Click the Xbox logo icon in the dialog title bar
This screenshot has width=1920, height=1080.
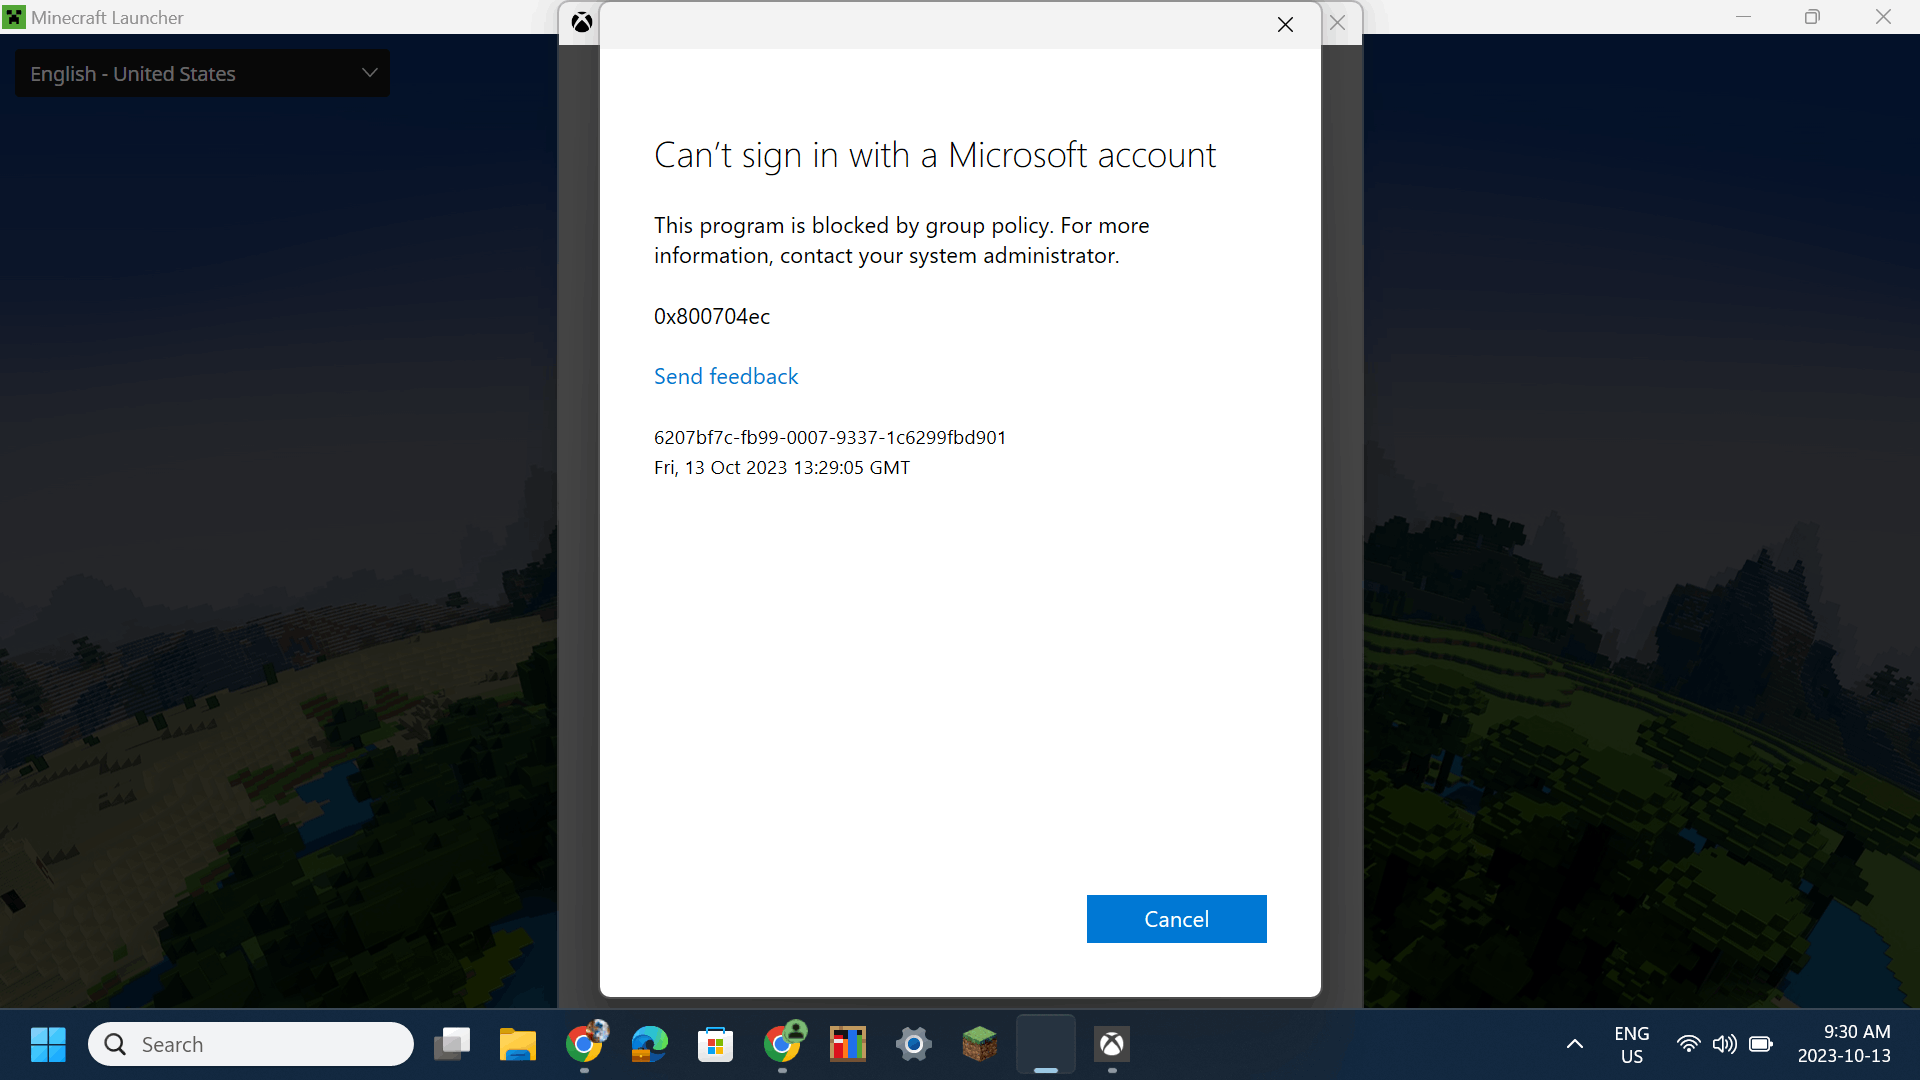coord(581,22)
